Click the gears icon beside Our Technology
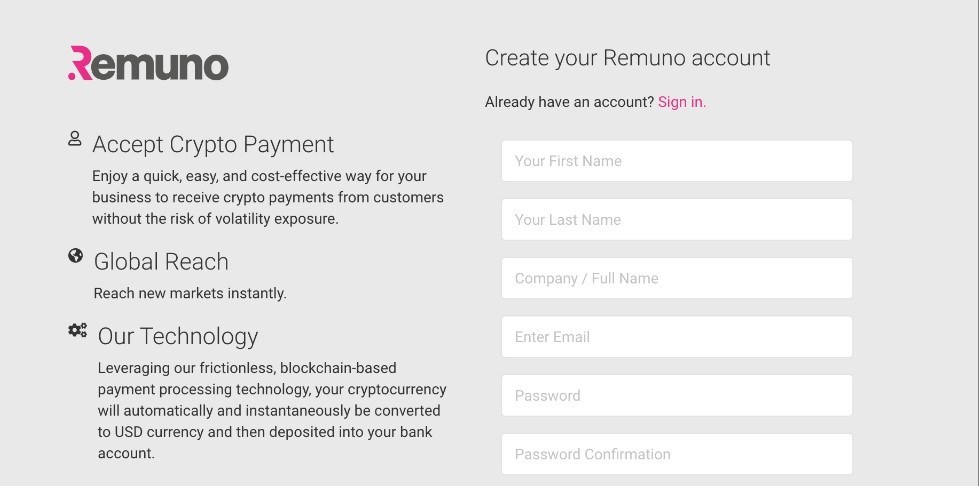This screenshot has width=979, height=486. point(77,331)
